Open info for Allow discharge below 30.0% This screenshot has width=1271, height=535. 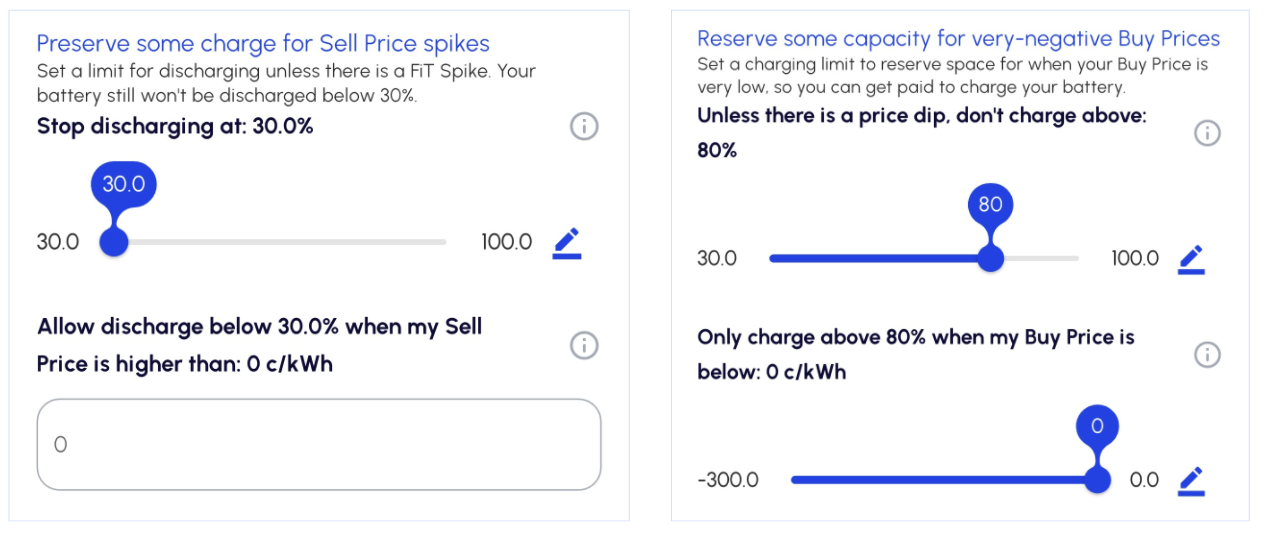point(584,345)
